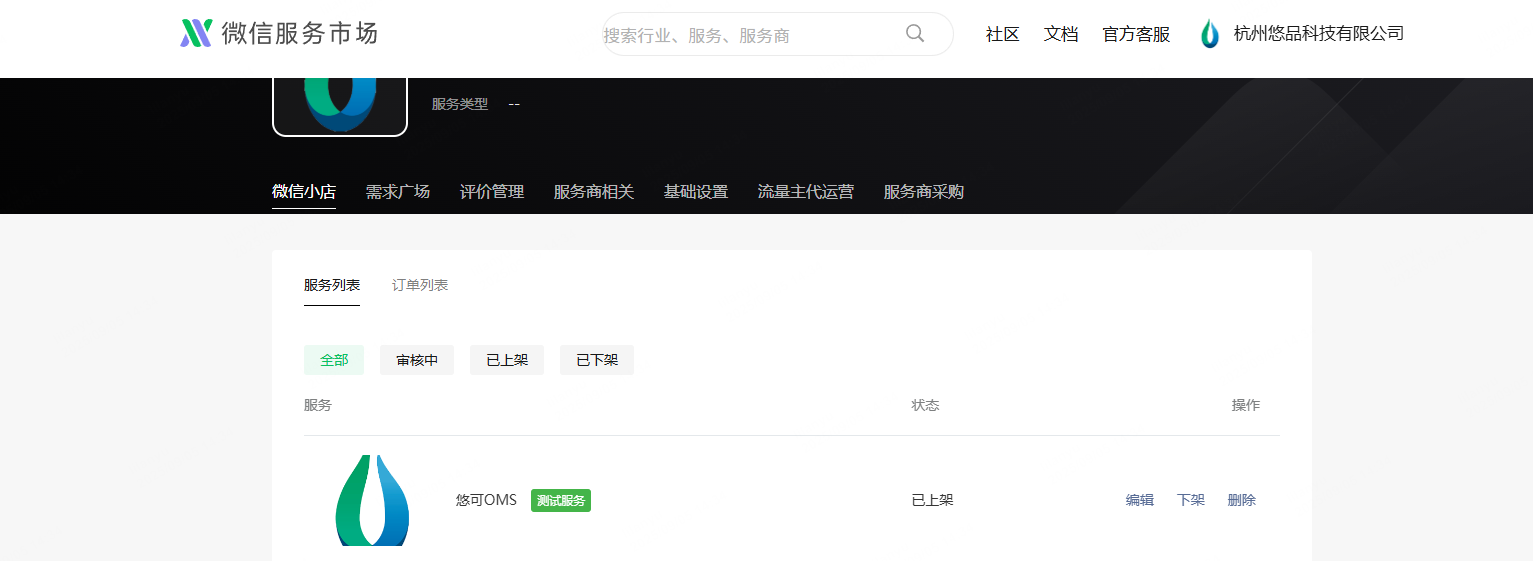The image size is (1533, 561).
Task: Click the 服务类型 label in the banner
Action: click(460, 104)
